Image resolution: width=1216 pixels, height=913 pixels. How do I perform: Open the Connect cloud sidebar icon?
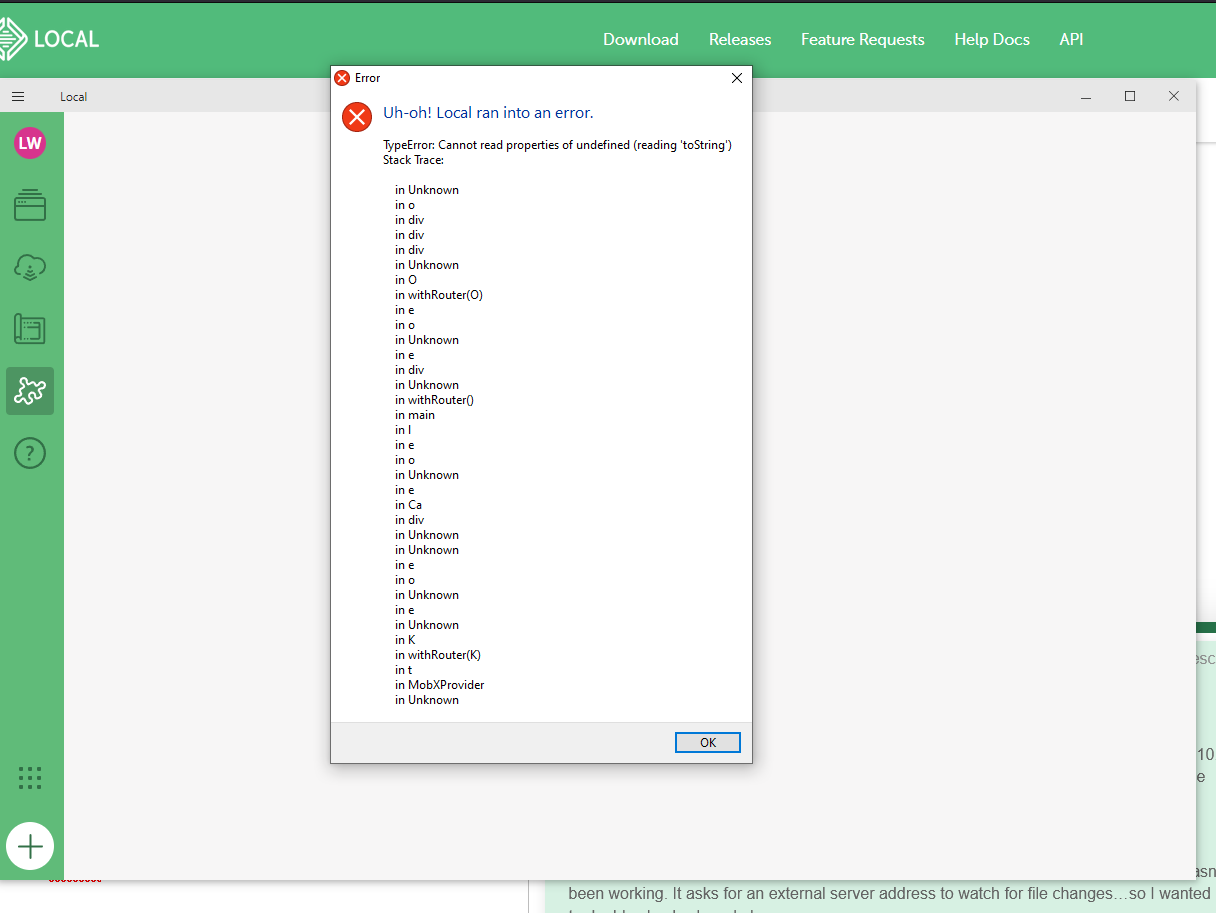pos(30,267)
